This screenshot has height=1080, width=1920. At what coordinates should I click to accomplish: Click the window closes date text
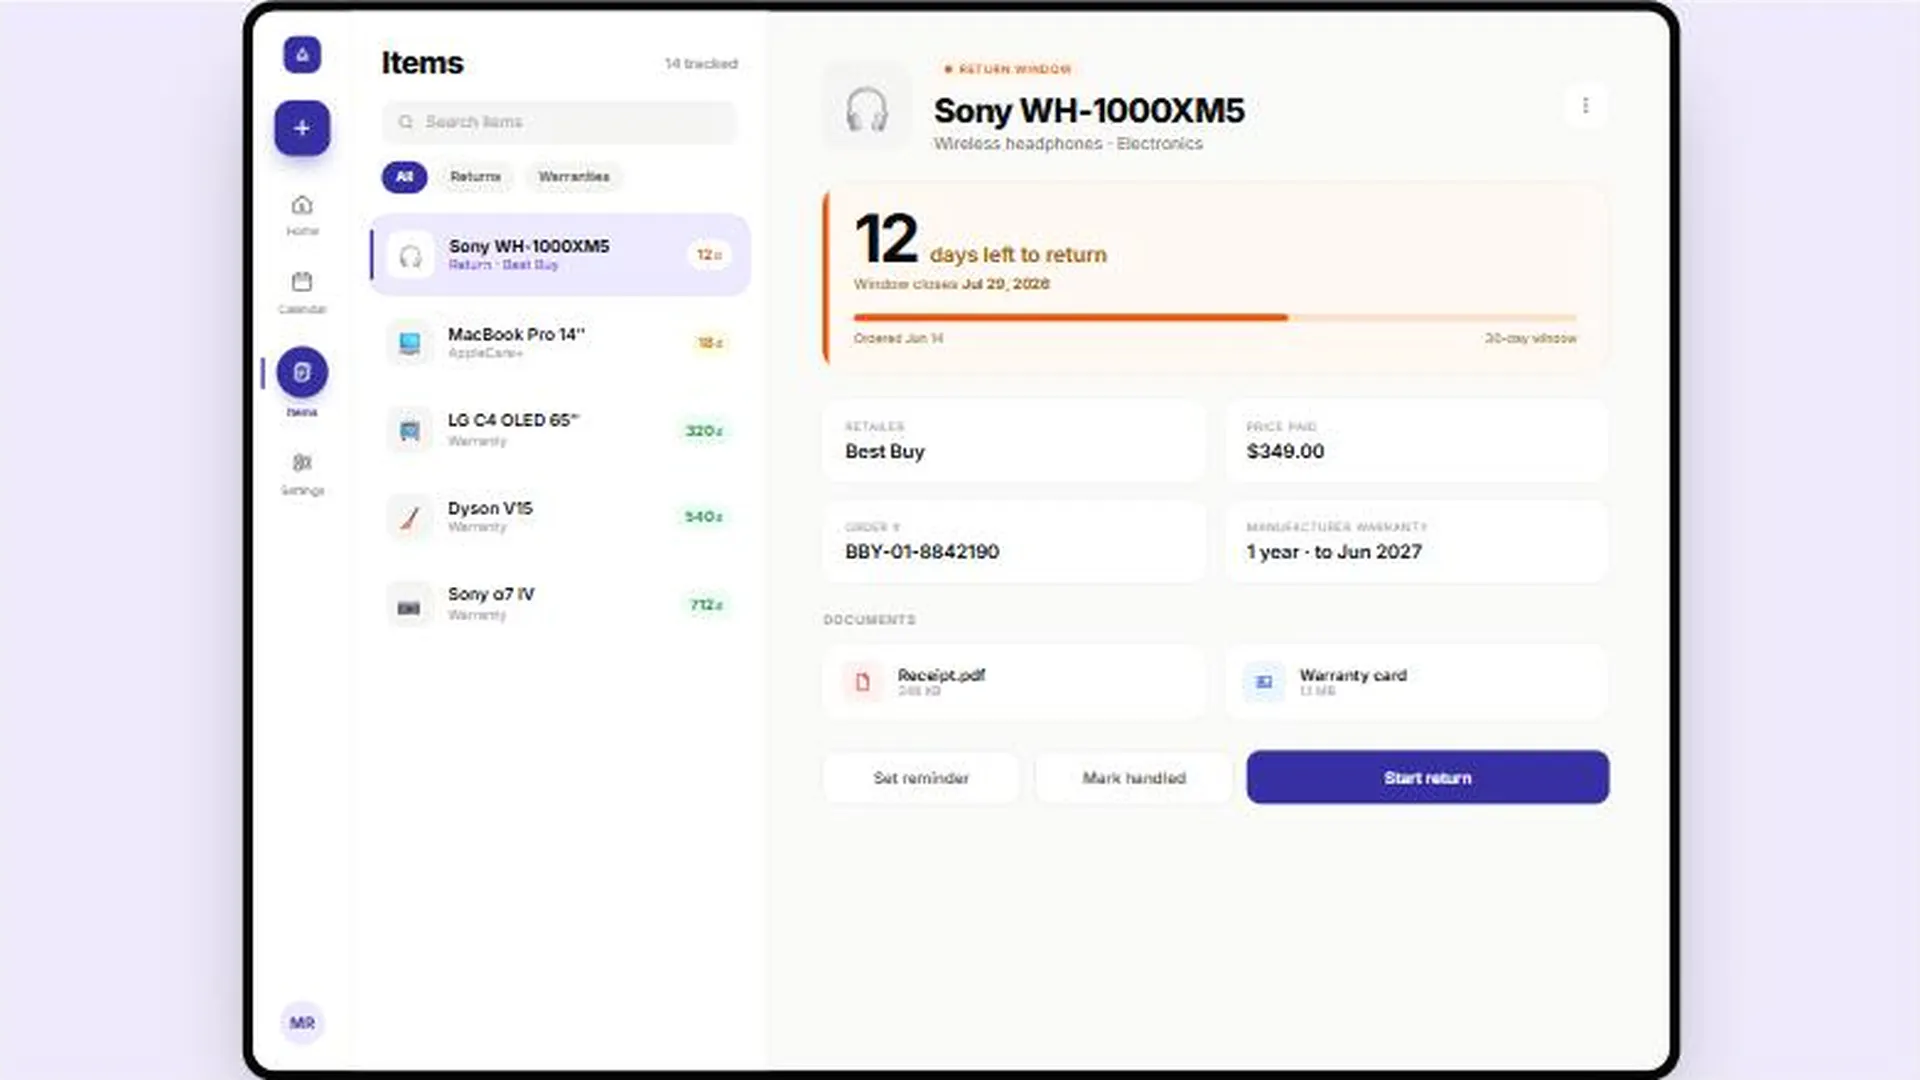coord(952,284)
